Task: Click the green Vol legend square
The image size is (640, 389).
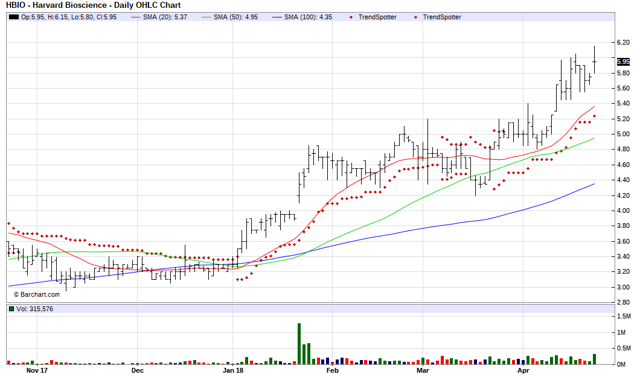Action: tap(11, 309)
